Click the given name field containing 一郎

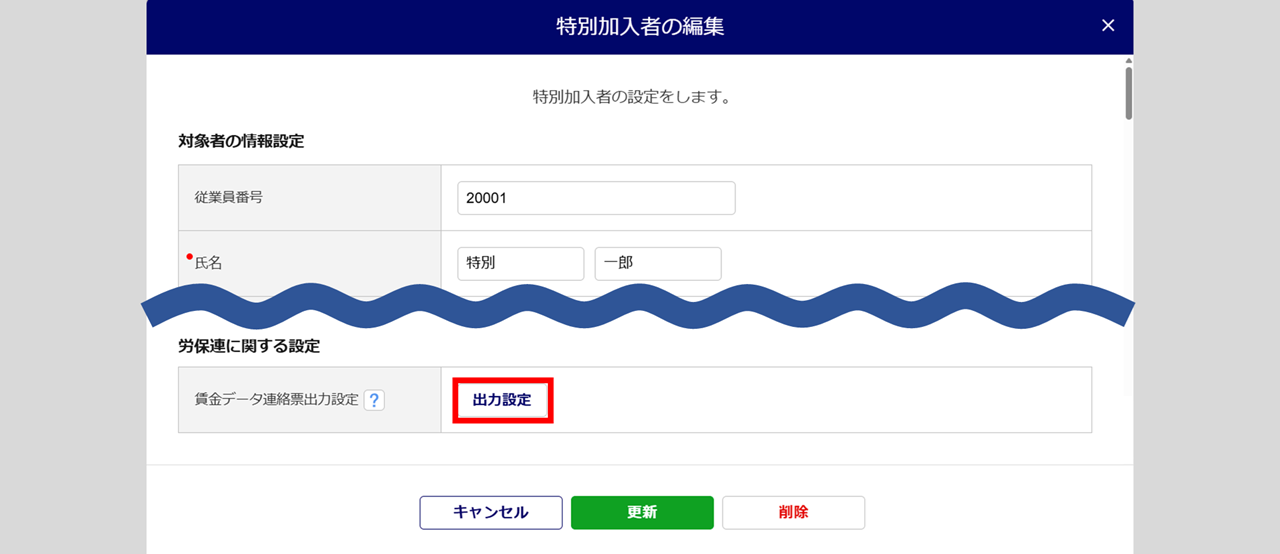pos(657,264)
